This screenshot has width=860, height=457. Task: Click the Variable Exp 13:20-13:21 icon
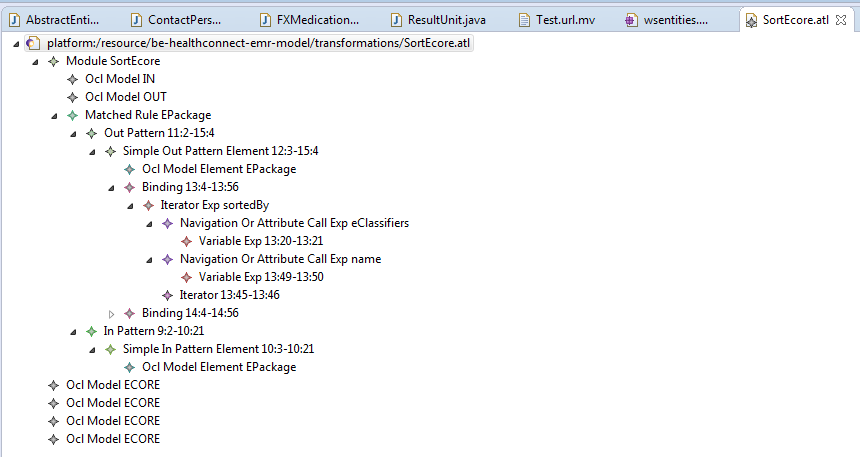click(x=186, y=241)
